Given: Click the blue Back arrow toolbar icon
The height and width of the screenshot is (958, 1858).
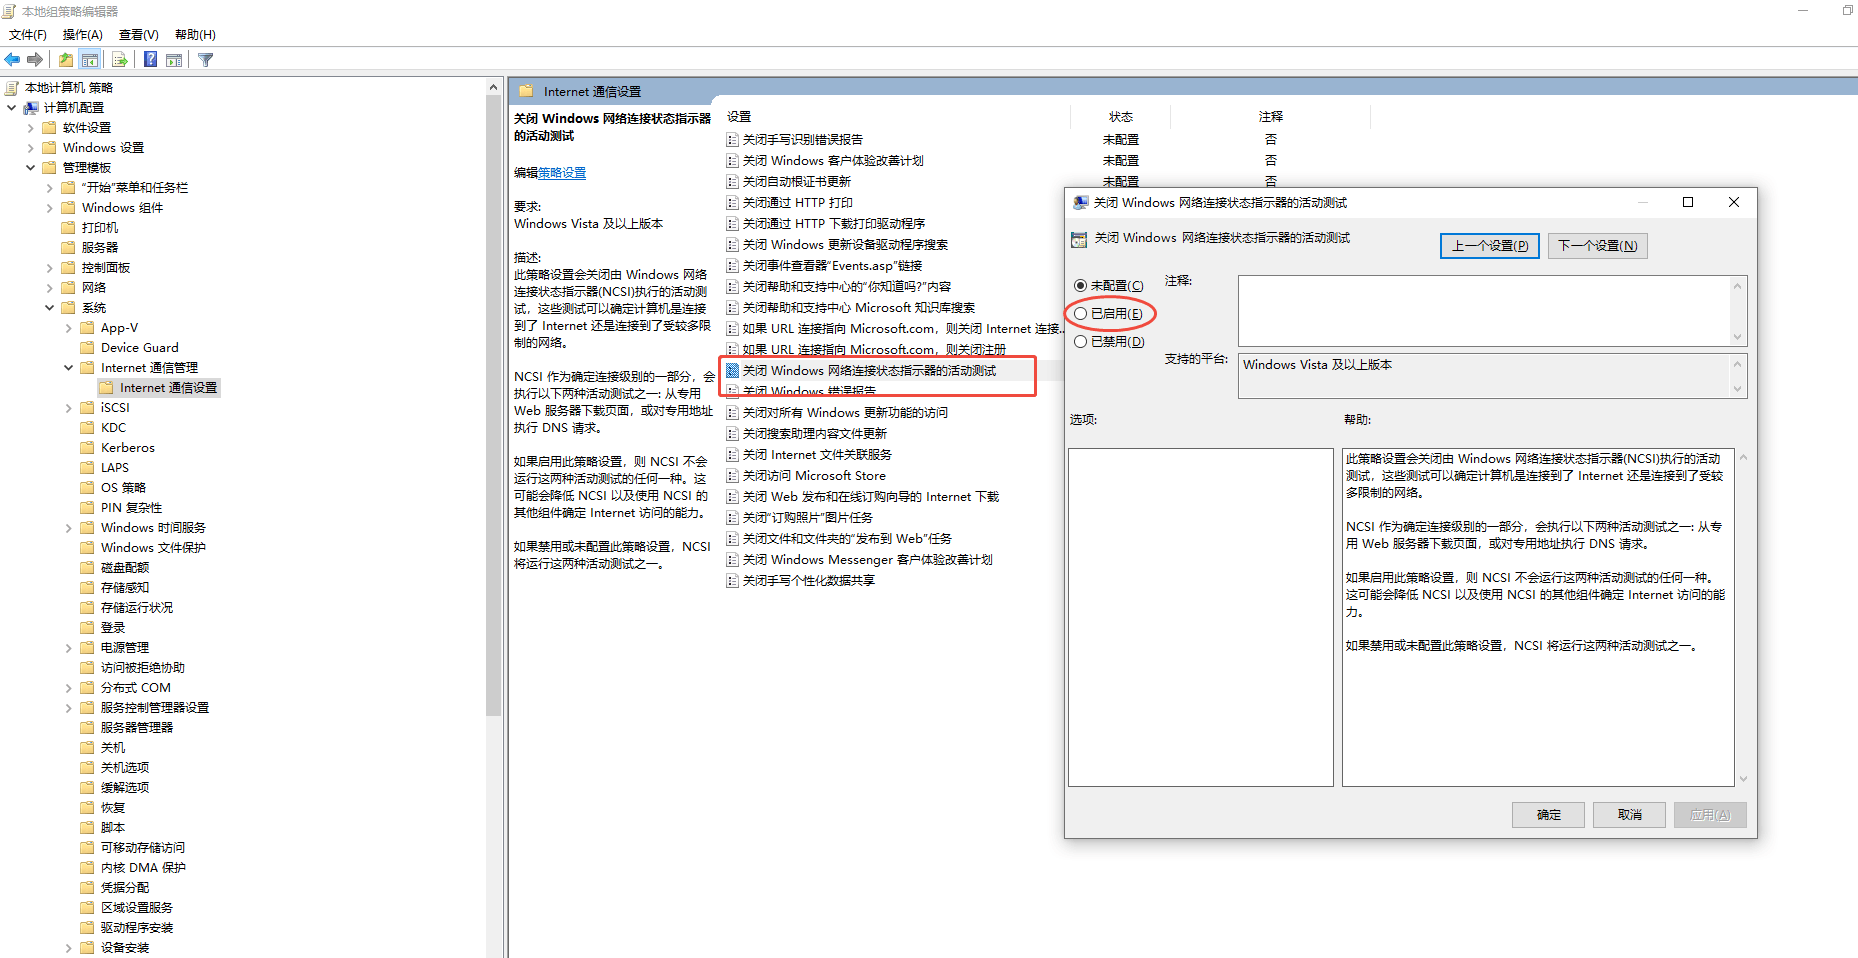Looking at the screenshot, I should 12,59.
